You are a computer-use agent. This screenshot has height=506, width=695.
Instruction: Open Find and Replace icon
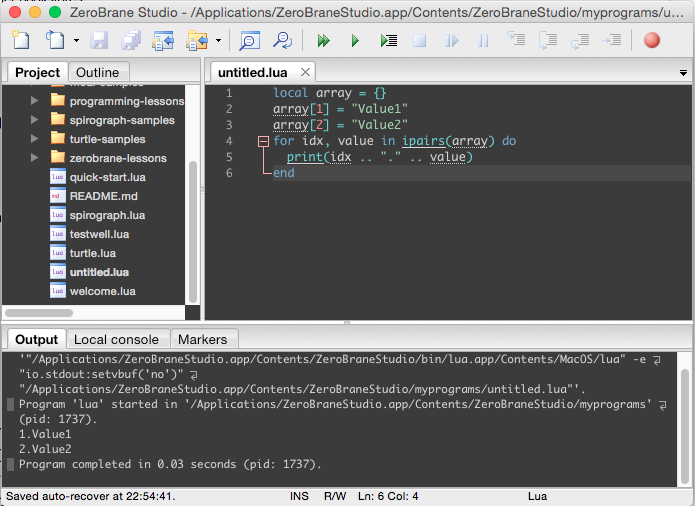click(x=282, y=40)
